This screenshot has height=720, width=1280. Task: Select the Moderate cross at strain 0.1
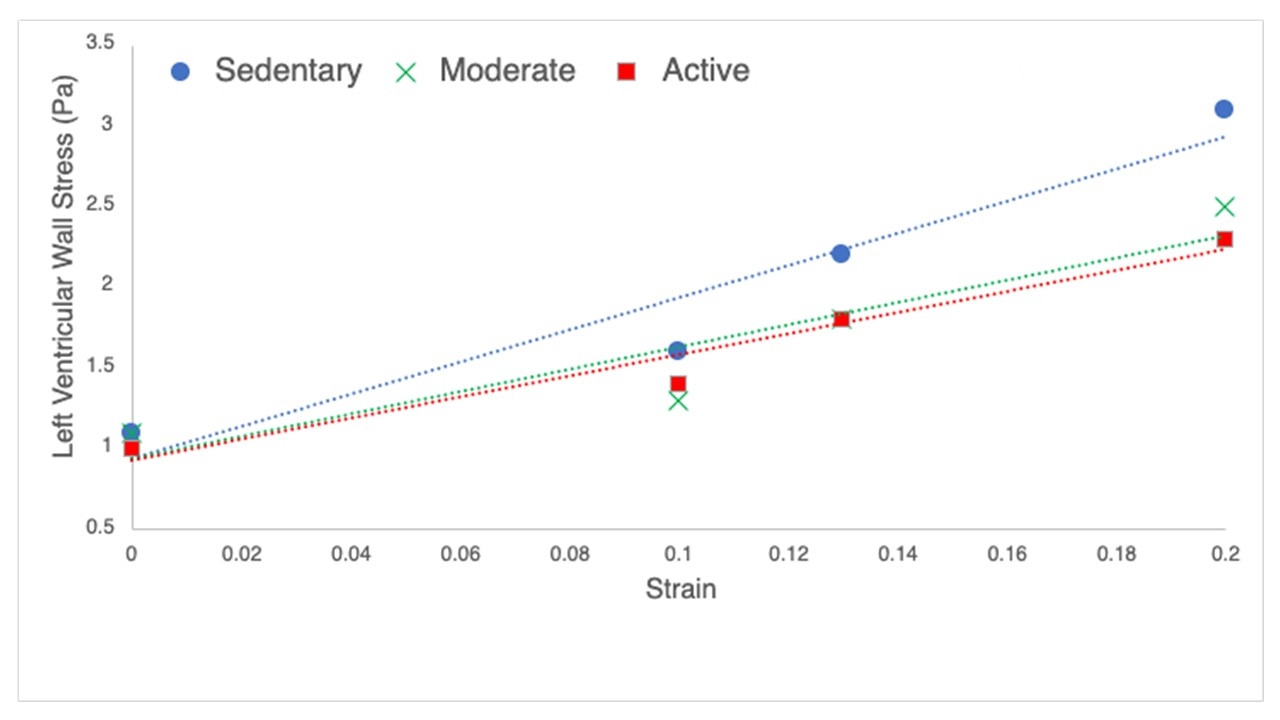tap(678, 401)
